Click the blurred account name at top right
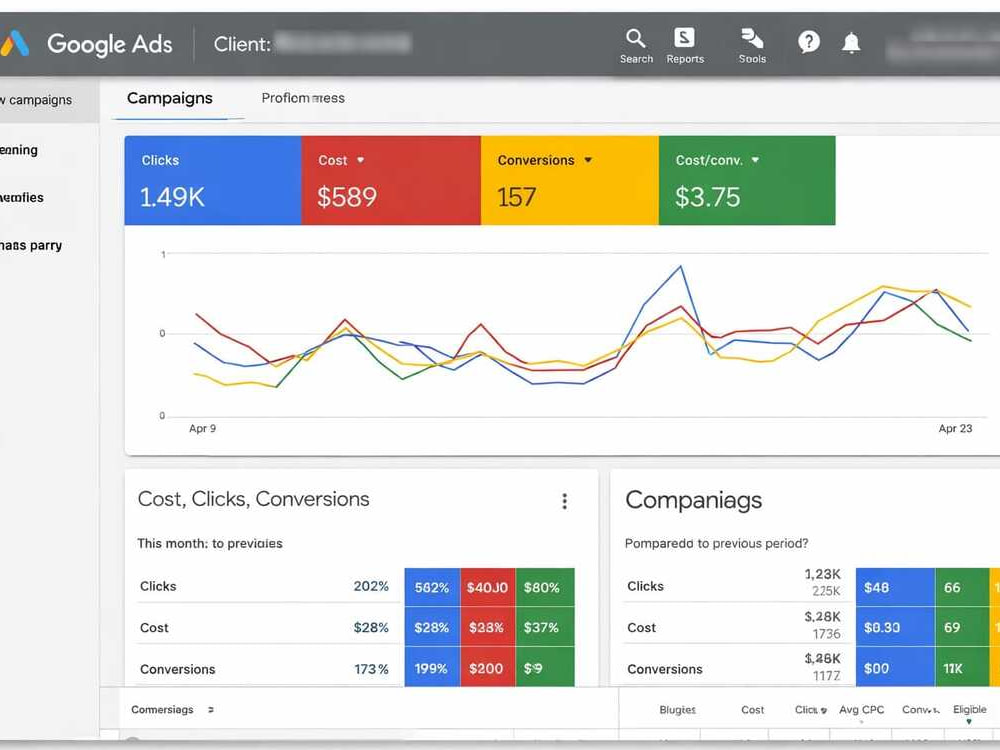Viewport: 1000px width, 750px height. pyautogui.click(x=943, y=45)
